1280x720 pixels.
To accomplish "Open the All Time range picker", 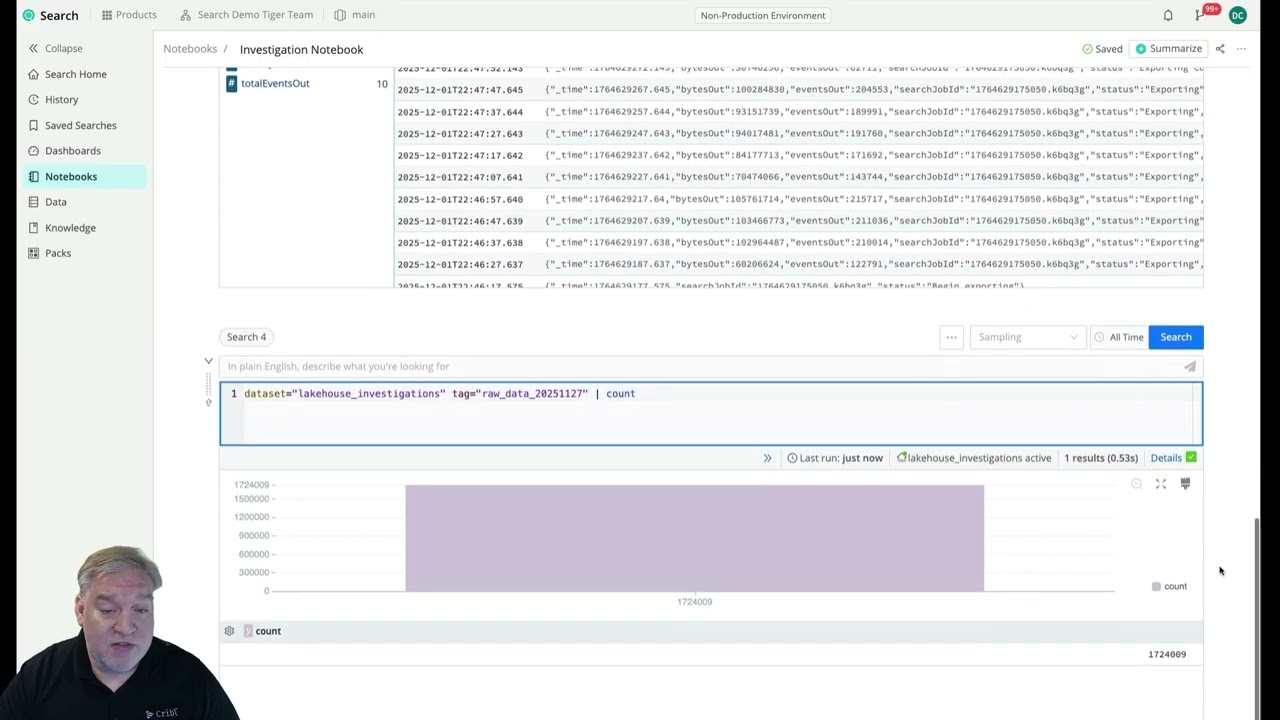I will tap(1118, 337).
